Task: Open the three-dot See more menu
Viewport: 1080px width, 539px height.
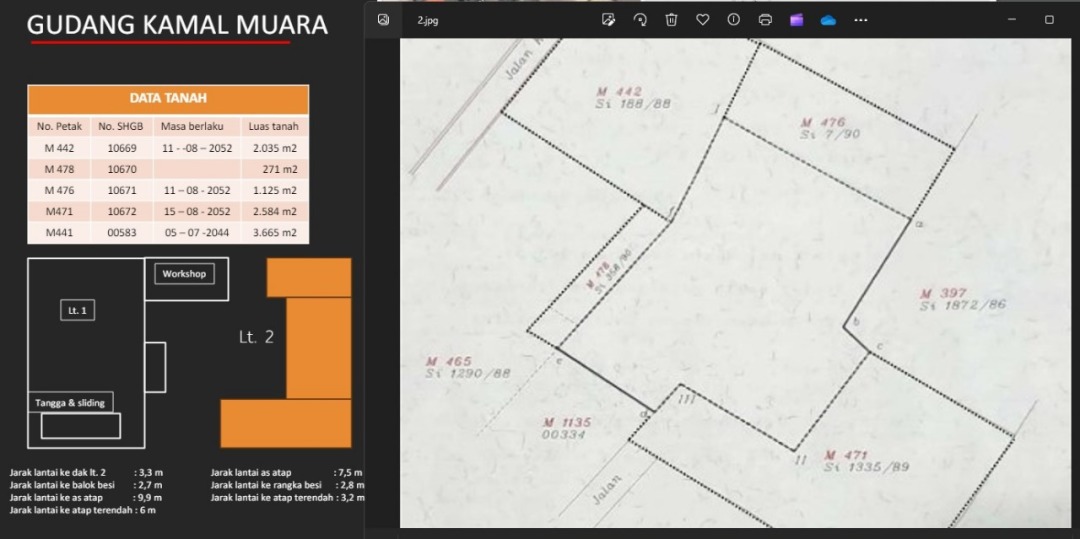Action: click(860, 20)
